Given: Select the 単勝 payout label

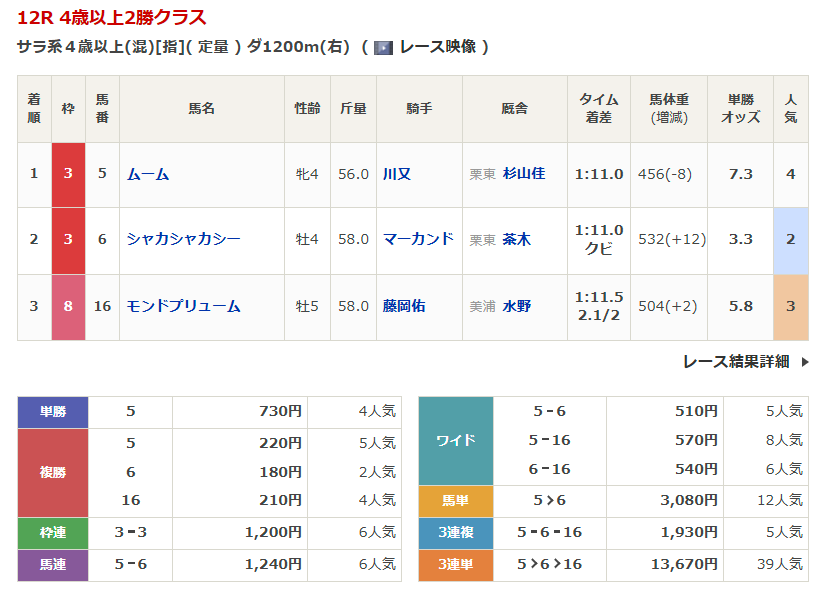Looking at the screenshot, I should click(x=53, y=411).
